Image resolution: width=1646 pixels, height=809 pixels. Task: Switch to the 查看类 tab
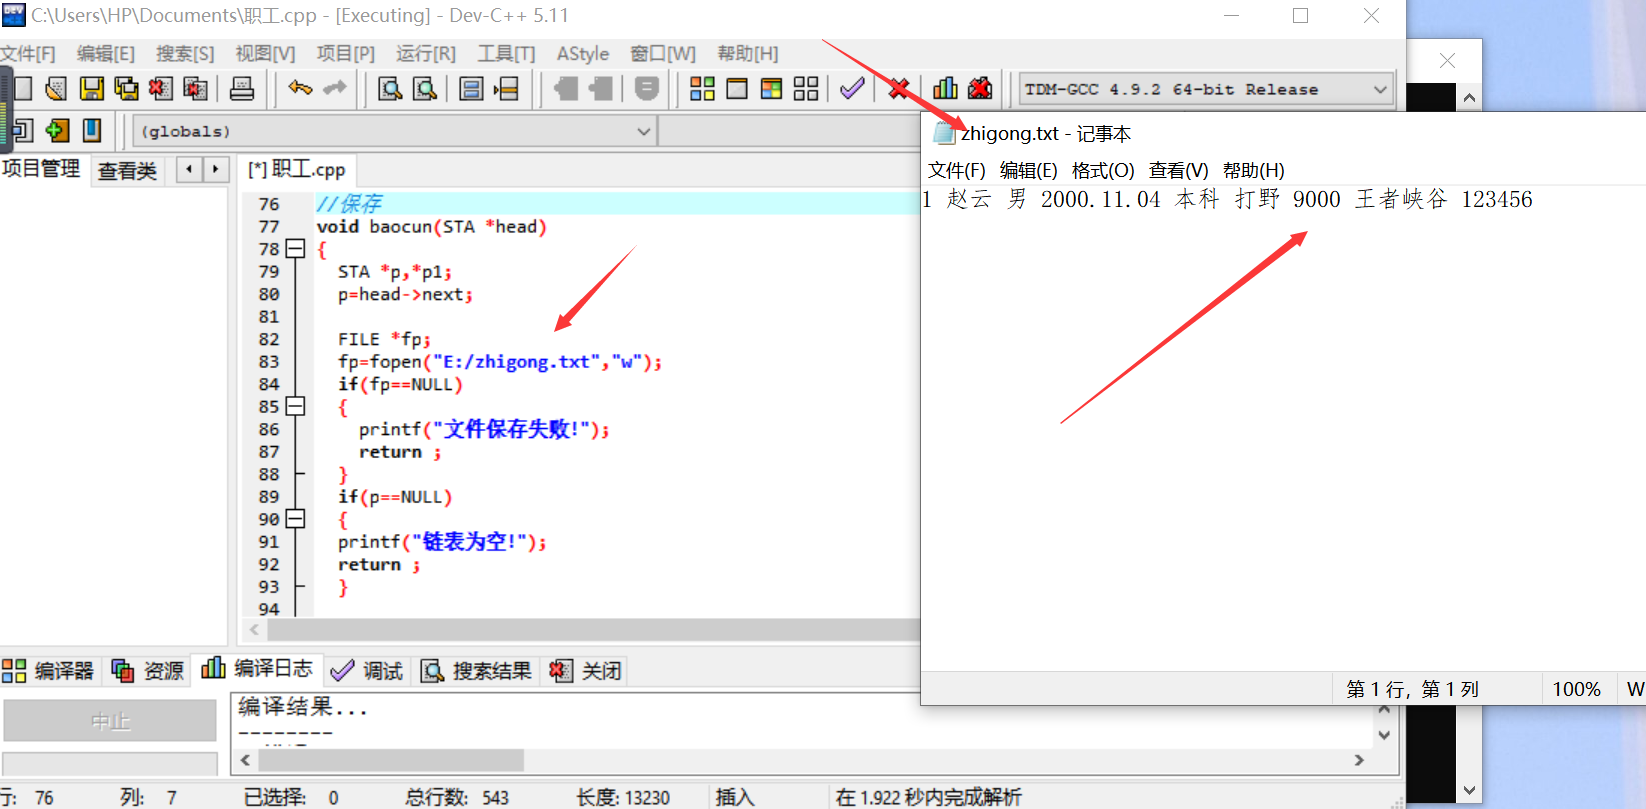(128, 170)
